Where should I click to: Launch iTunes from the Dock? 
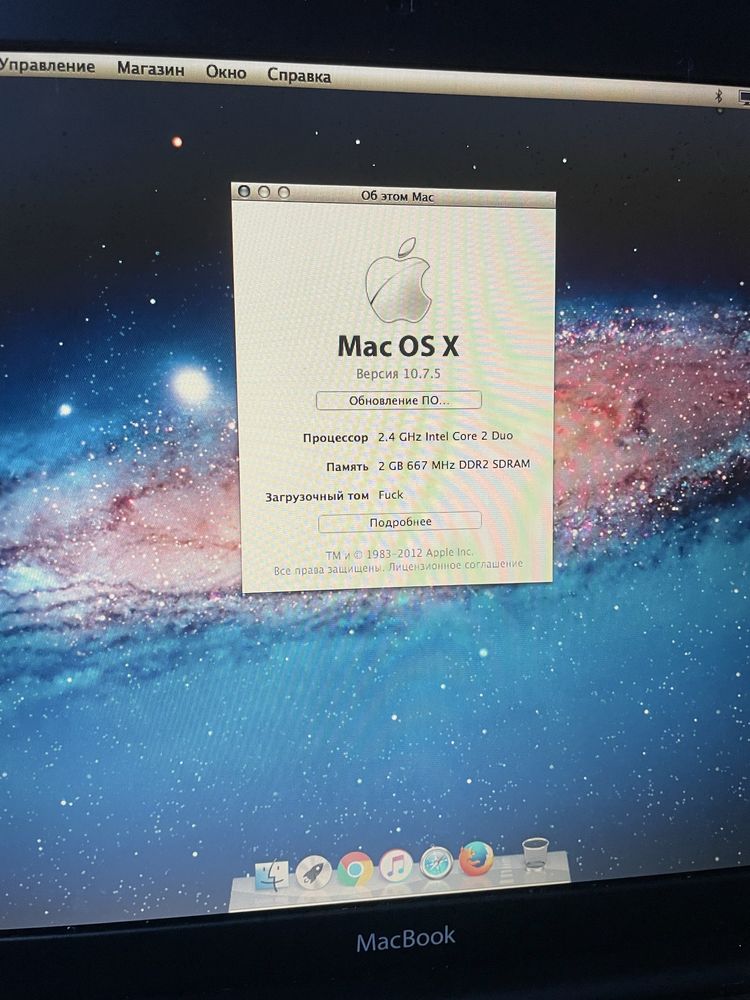click(396, 865)
